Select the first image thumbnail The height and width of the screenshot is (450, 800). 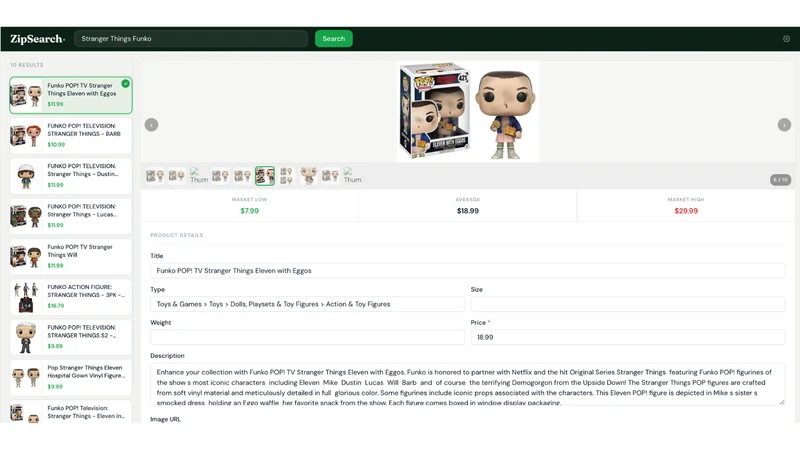coord(155,176)
